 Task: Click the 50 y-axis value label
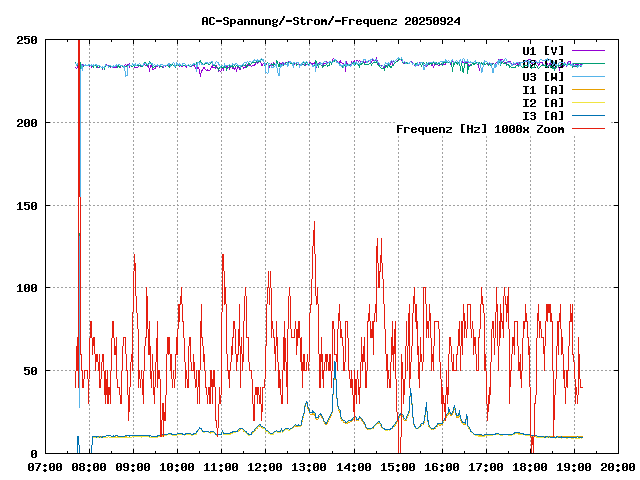click(x=30, y=370)
